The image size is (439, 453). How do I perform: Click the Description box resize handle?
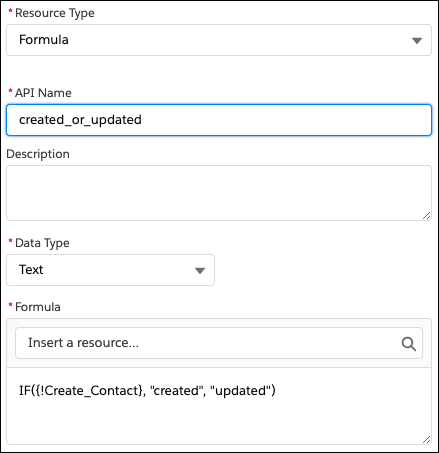pyautogui.click(x=426, y=216)
